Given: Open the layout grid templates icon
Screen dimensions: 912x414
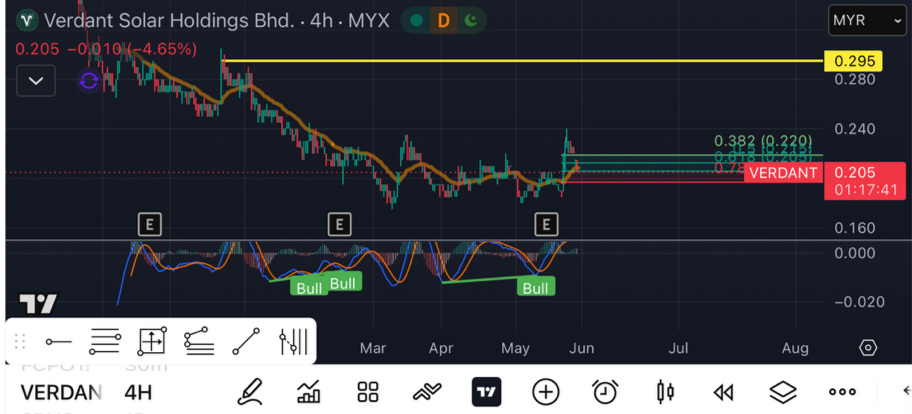Looking at the screenshot, I should tap(368, 392).
